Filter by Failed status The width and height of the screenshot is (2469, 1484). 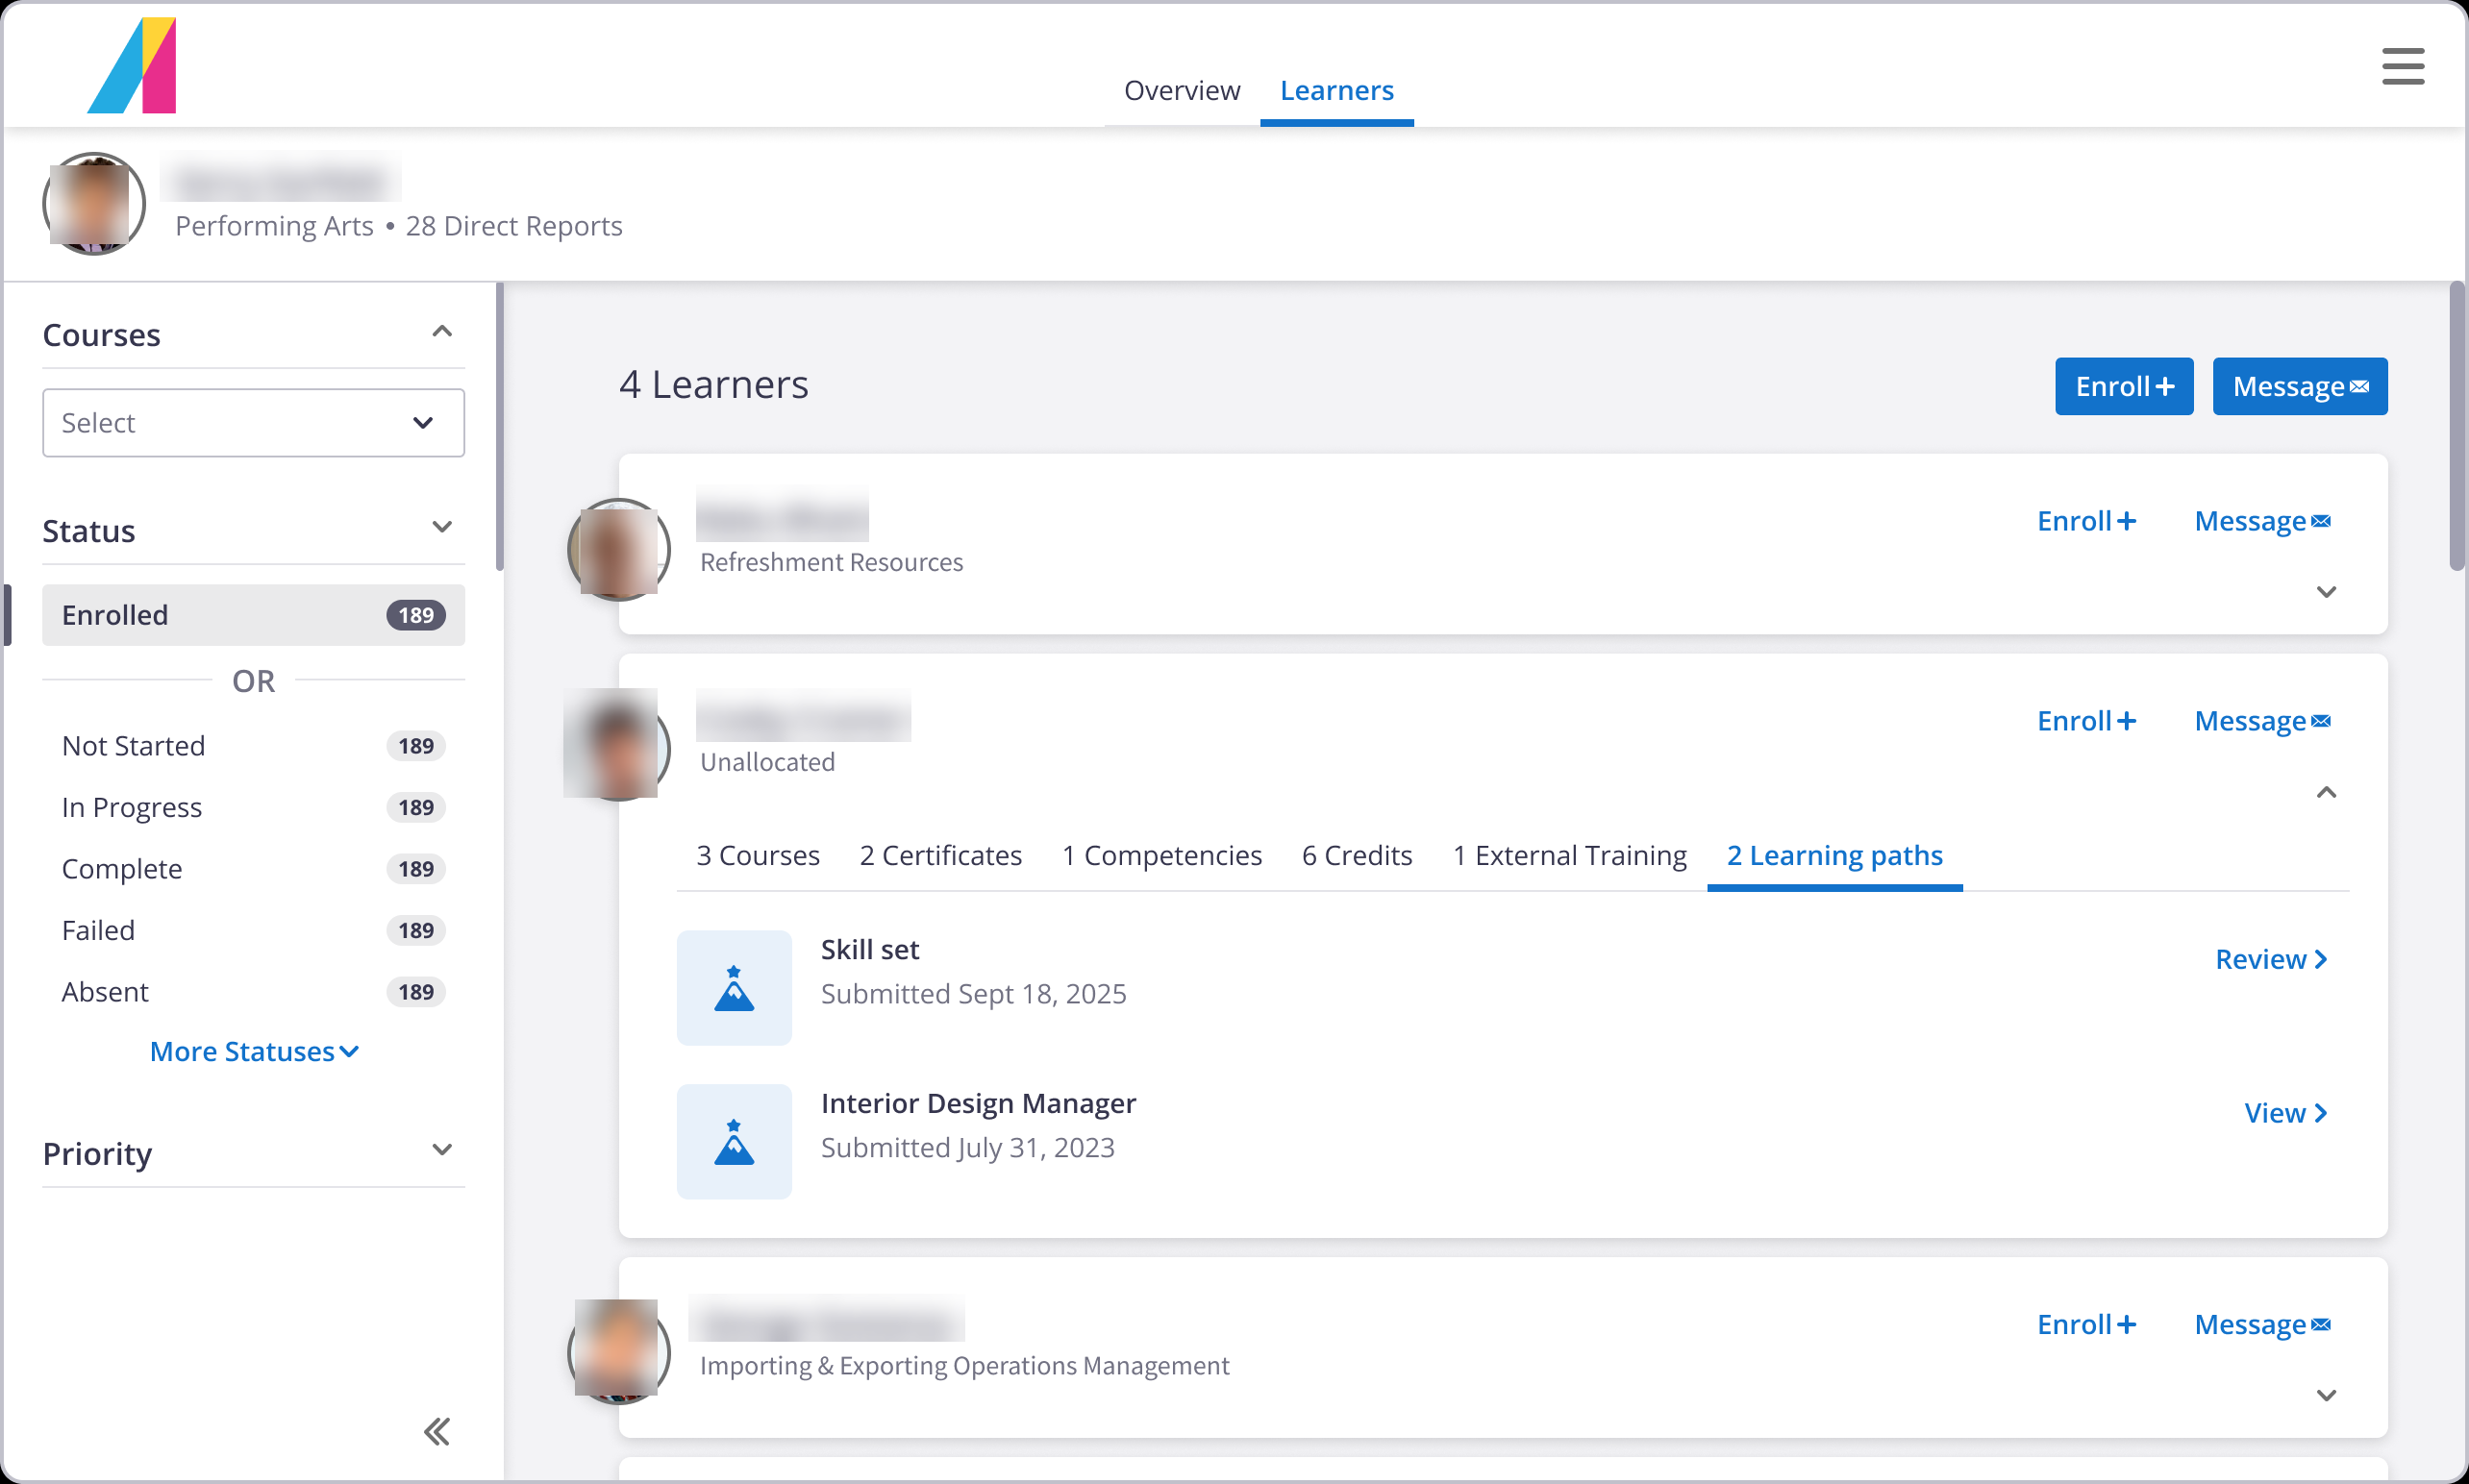click(253, 931)
